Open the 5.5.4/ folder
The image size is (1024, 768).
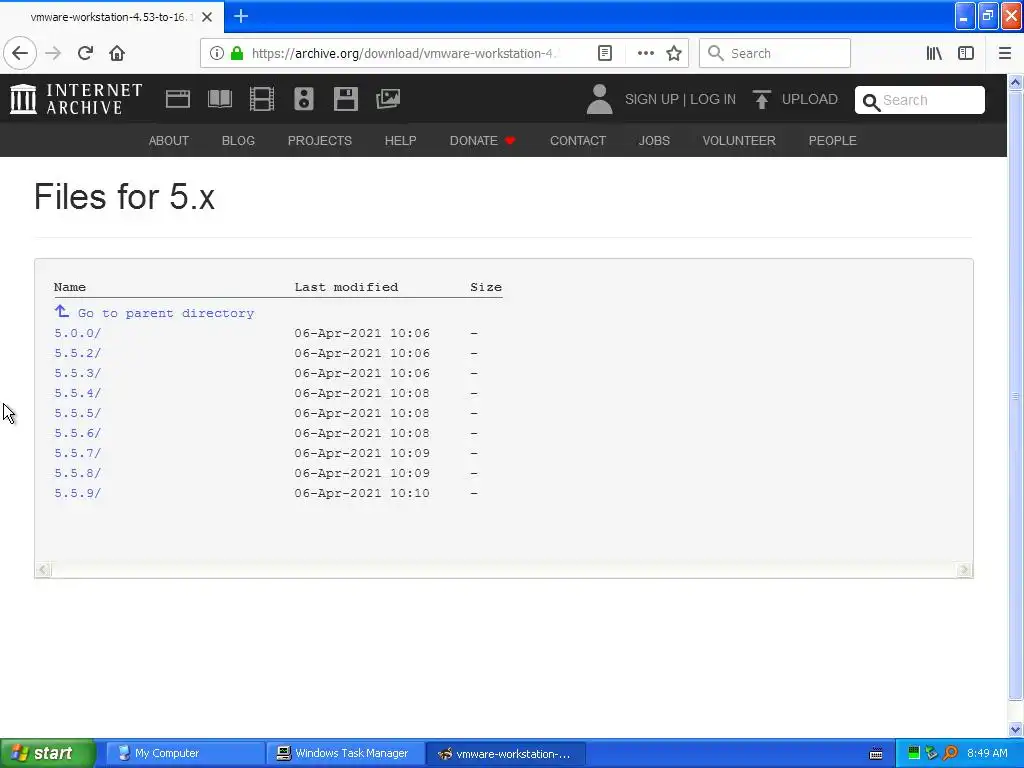click(78, 393)
